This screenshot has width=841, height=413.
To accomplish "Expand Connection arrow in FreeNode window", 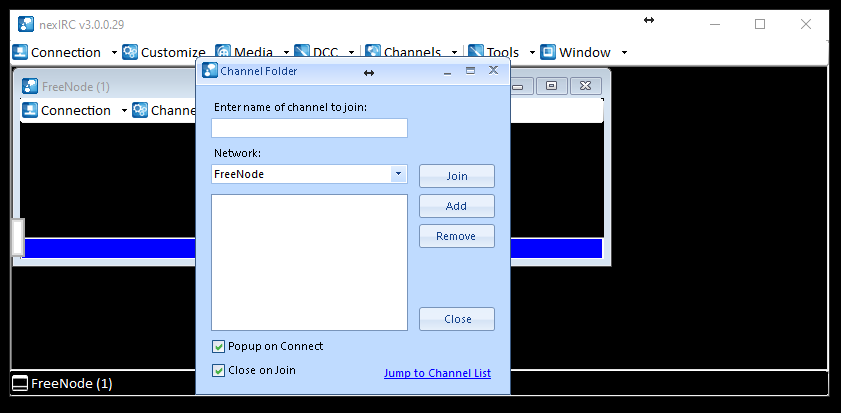I will pos(124,110).
